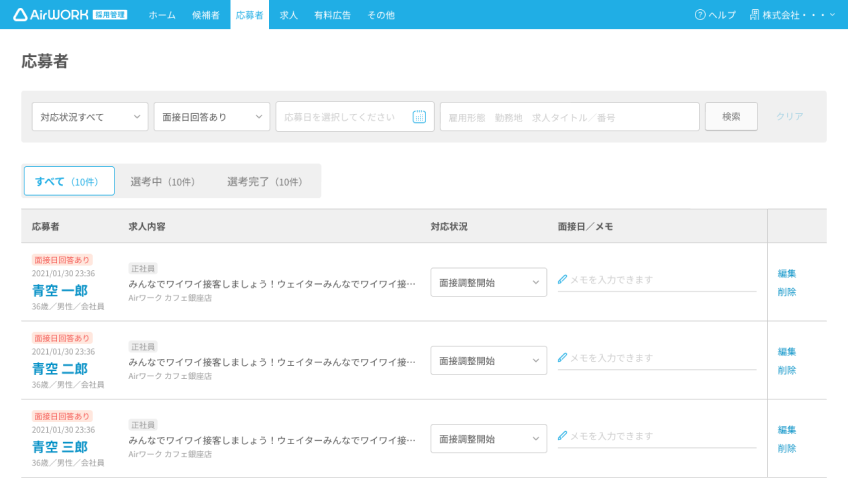Click job title text in 青空 三郎 row
The image size is (848, 497).
pos(272,440)
